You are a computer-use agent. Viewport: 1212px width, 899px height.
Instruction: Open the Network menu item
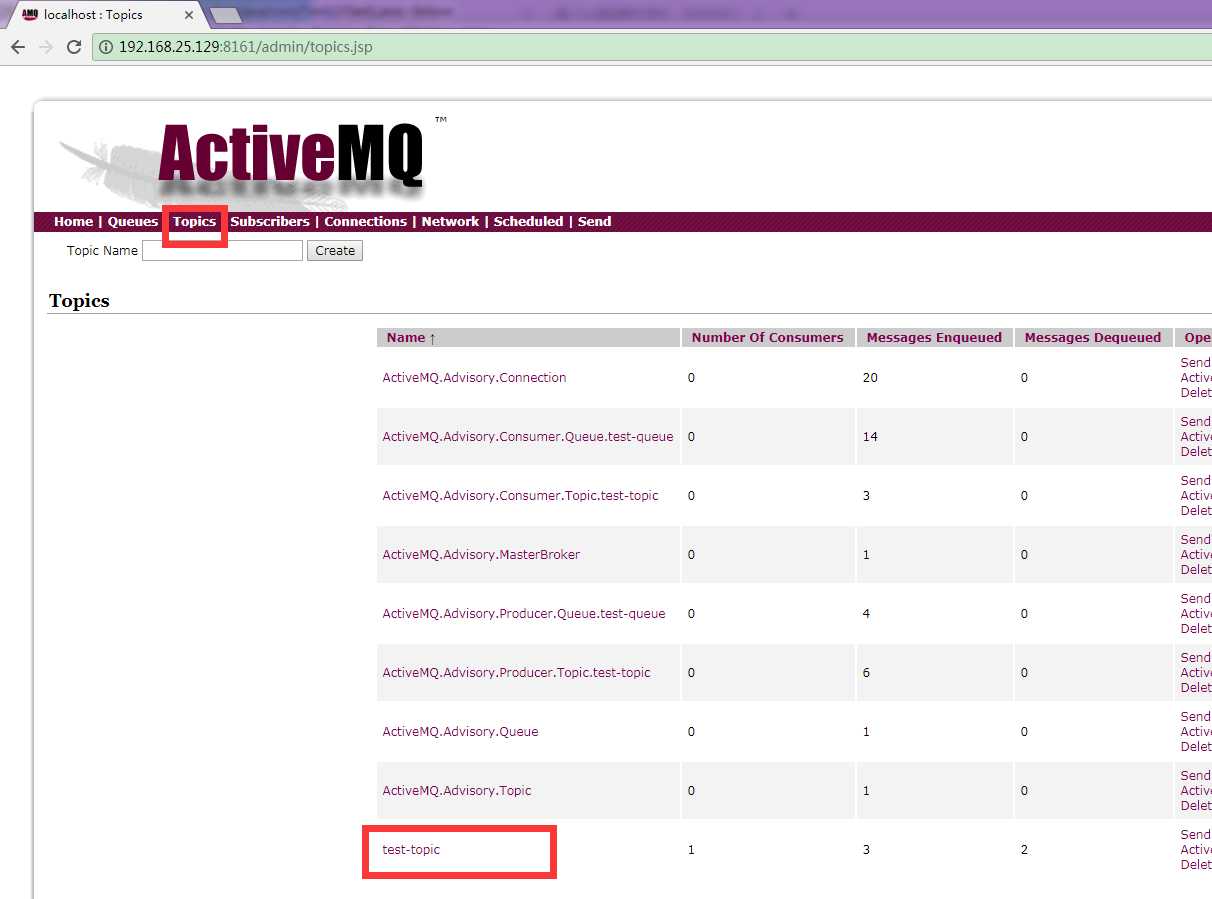(x=450, y=222)
